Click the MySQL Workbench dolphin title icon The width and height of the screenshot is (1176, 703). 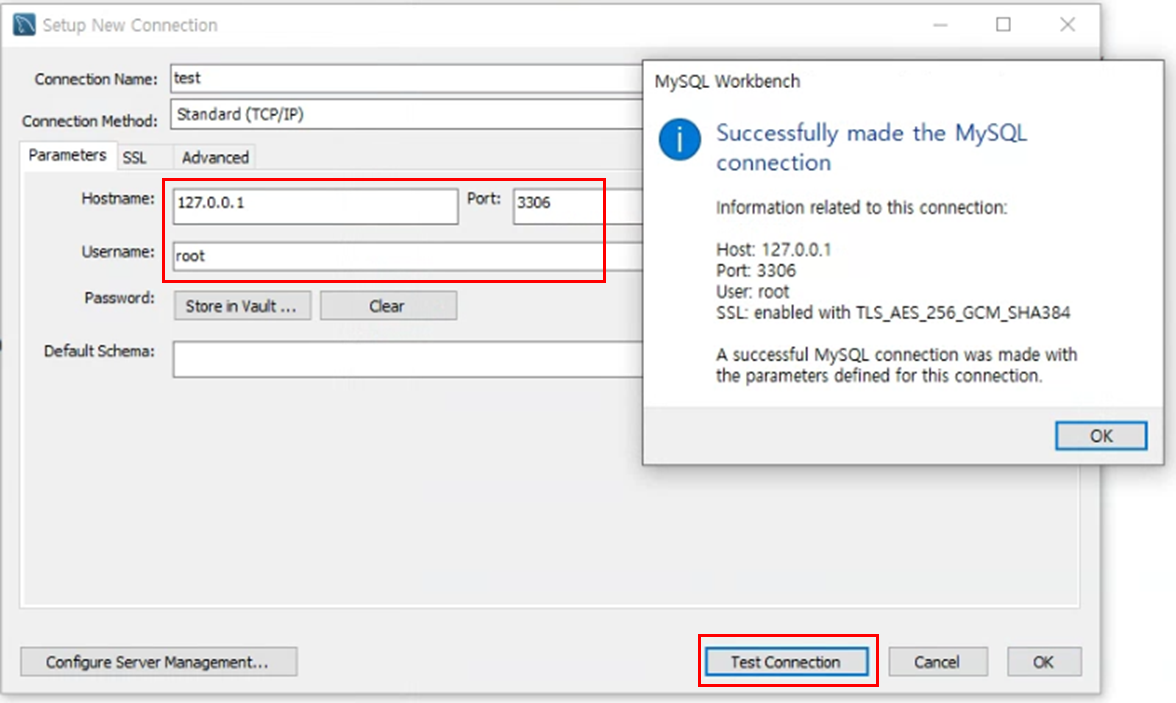coord(24,25)
